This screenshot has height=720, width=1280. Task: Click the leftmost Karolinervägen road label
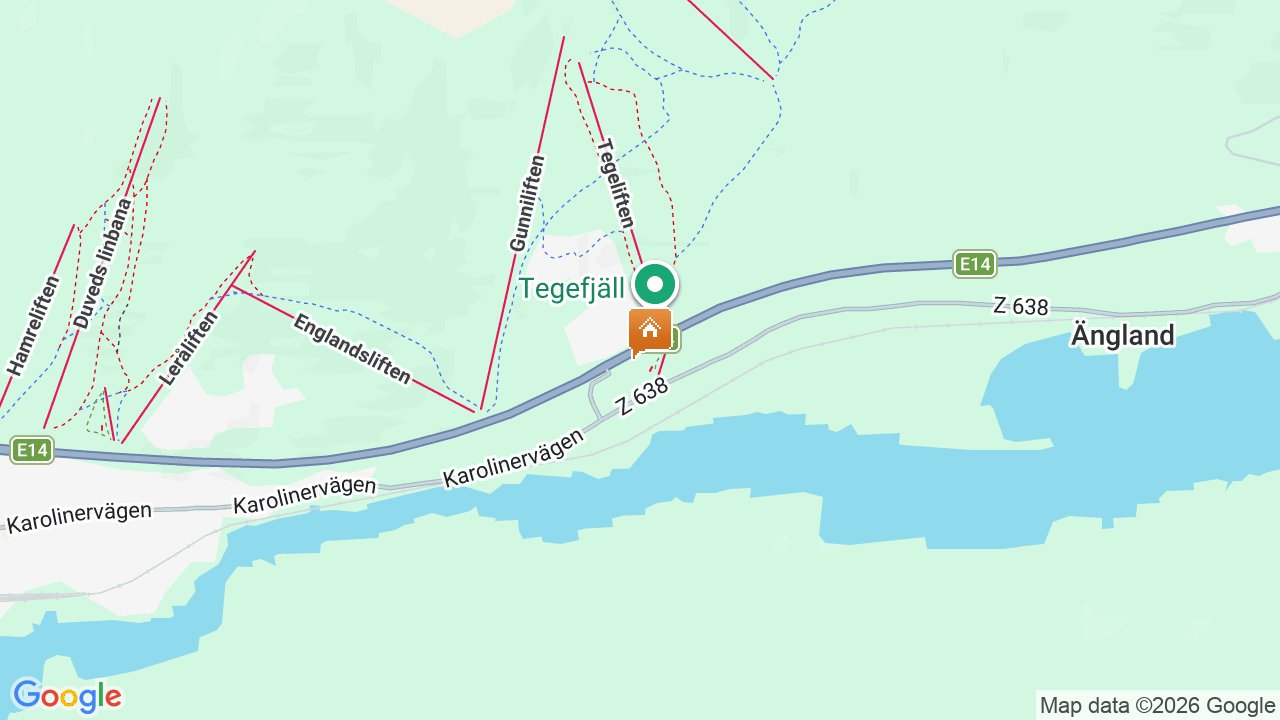(x=79, y=517)
